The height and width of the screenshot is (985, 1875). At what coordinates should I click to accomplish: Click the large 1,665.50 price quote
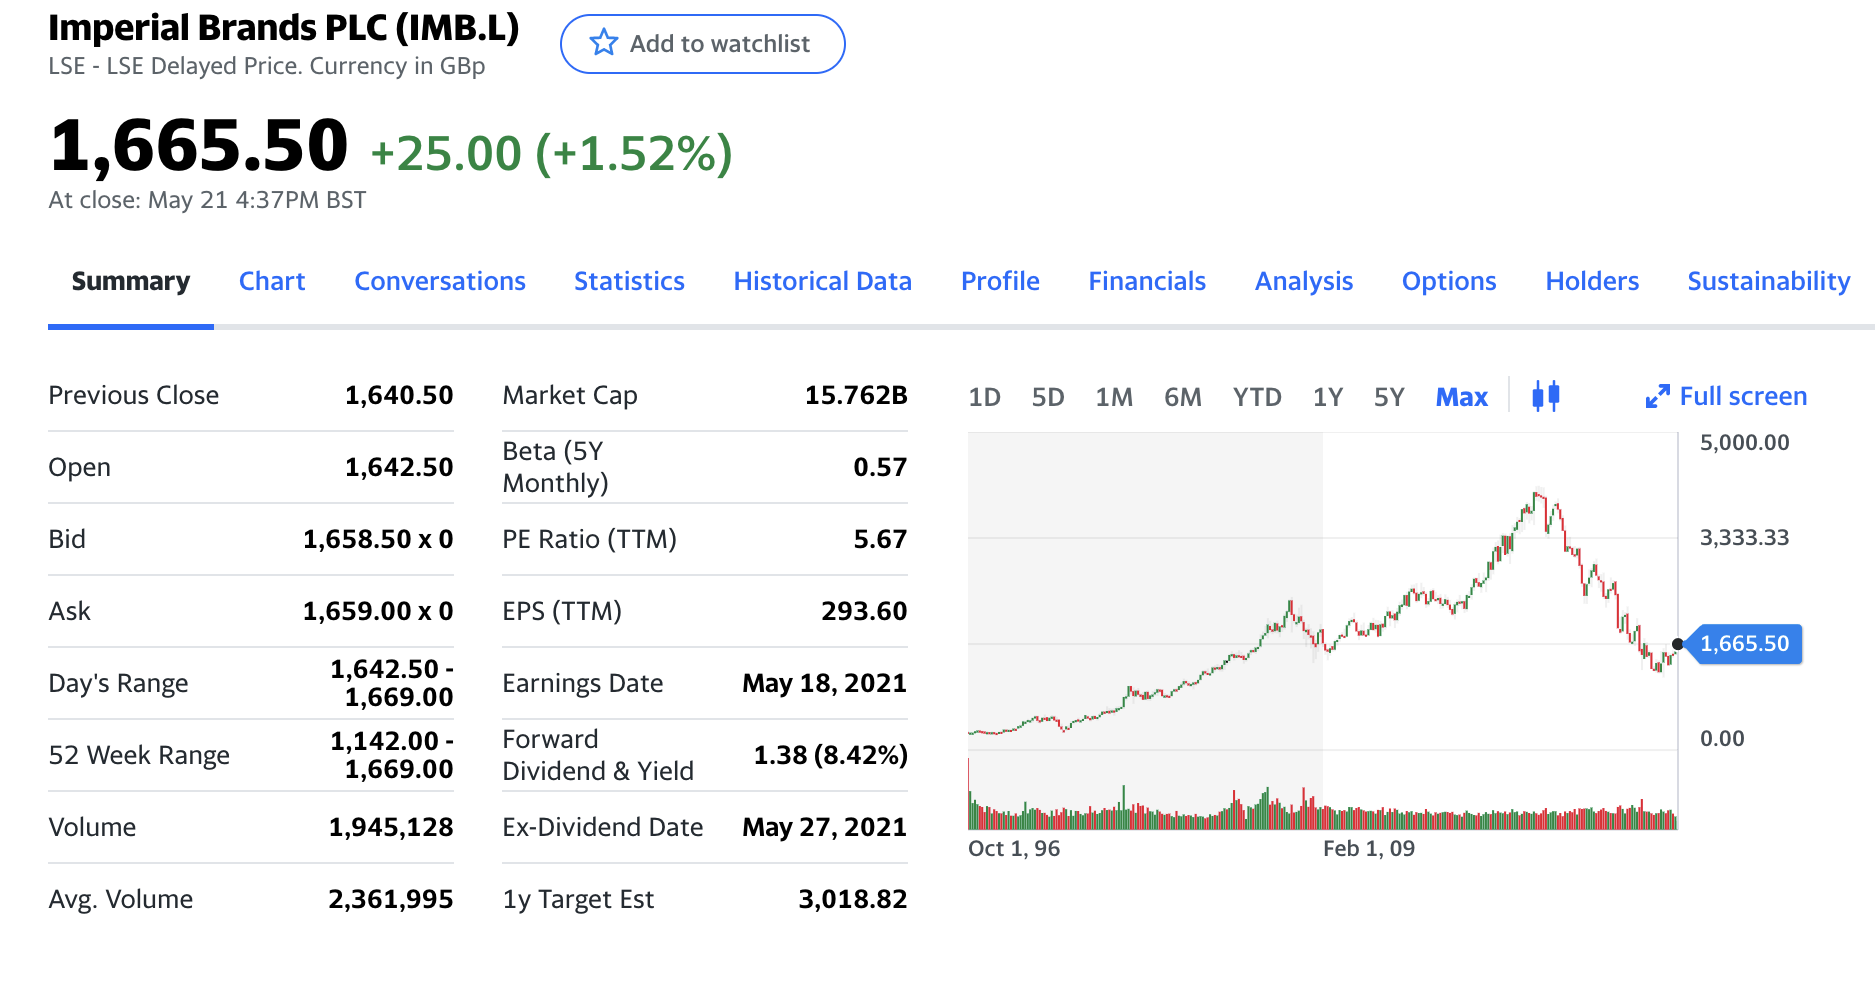(x=199, y=146)
